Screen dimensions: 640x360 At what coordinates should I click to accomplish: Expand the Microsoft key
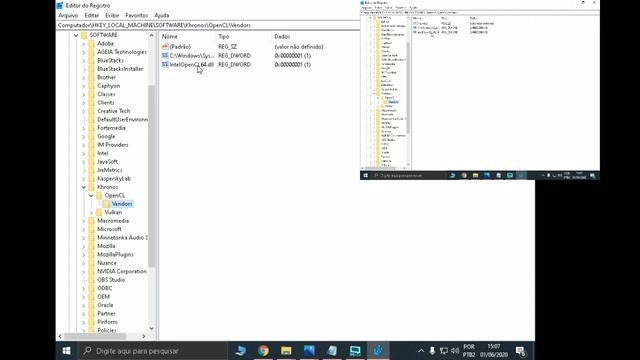pos(84,229)
